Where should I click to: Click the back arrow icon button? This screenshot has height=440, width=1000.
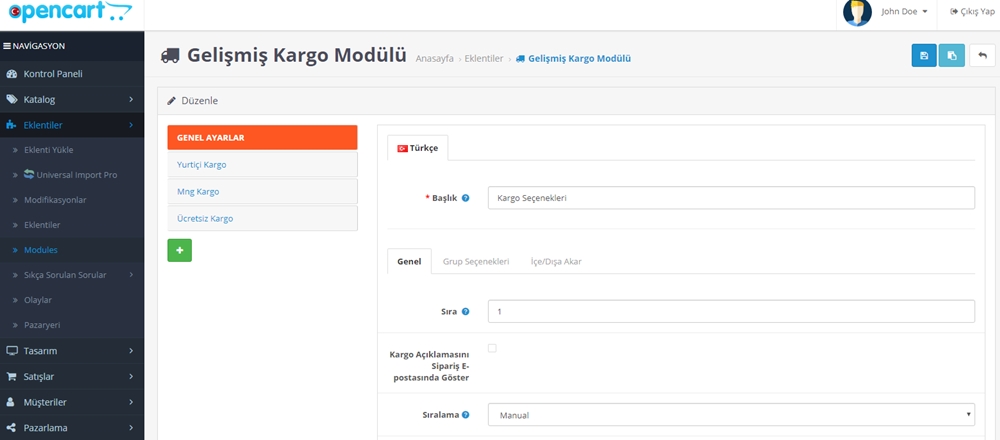(x=982, y=56)
